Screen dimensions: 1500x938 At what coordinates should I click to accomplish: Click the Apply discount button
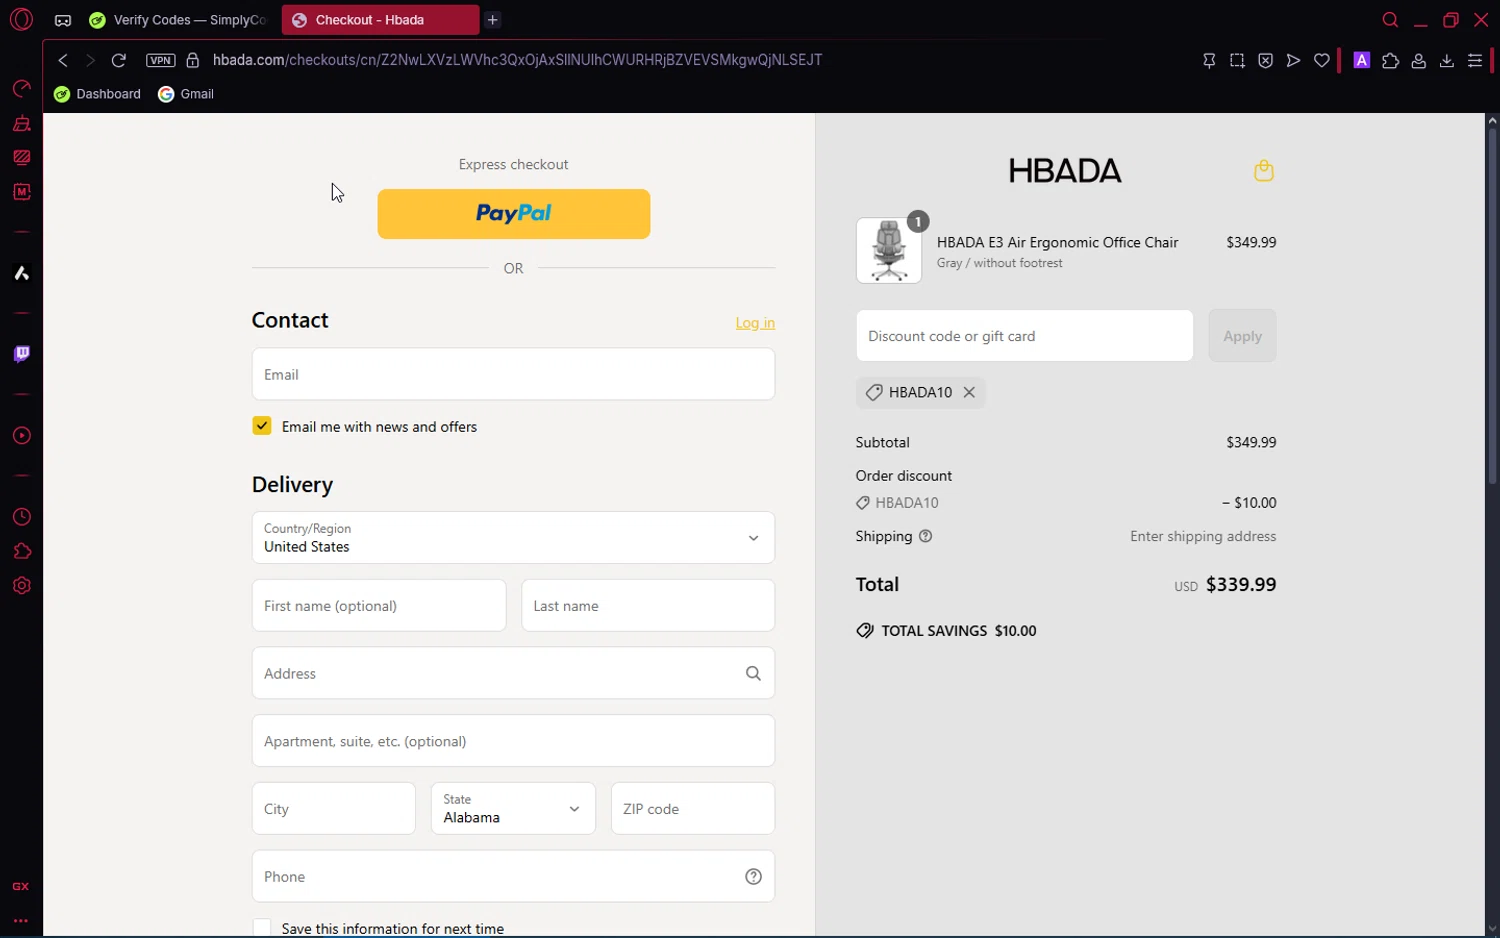click(x=1242, y=336)
